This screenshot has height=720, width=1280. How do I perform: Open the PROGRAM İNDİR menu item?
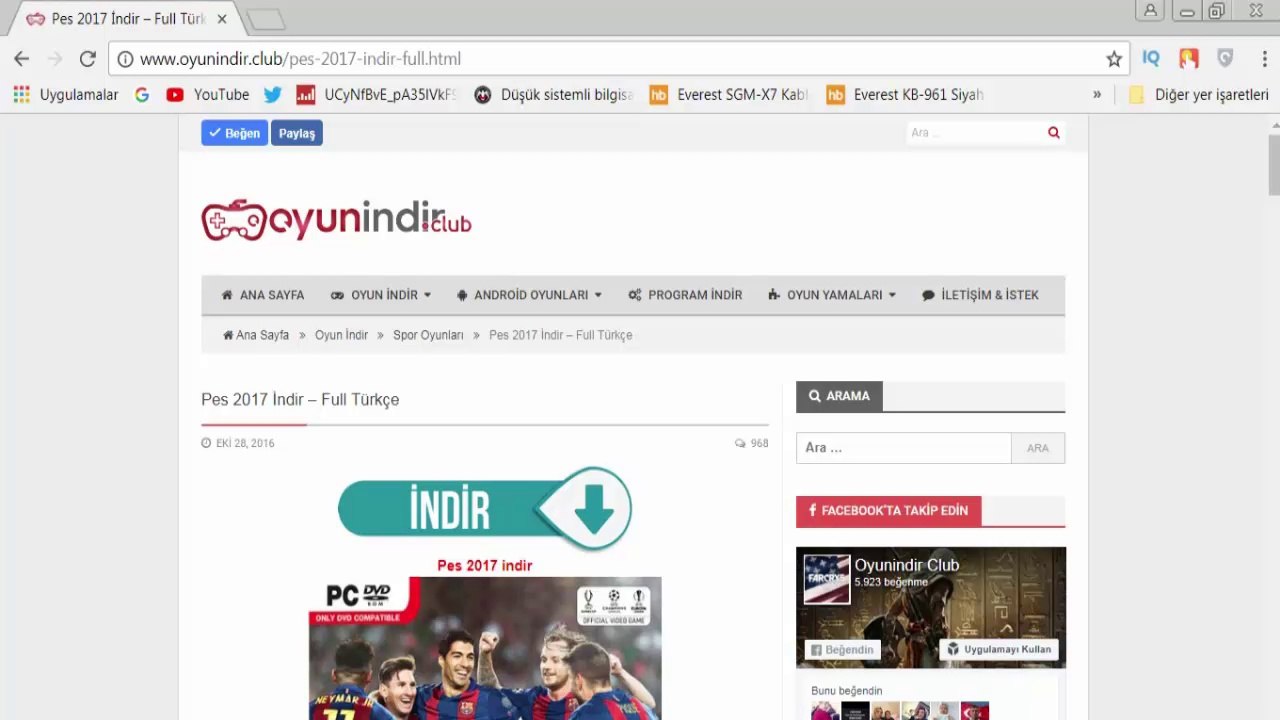coord(685,295)
